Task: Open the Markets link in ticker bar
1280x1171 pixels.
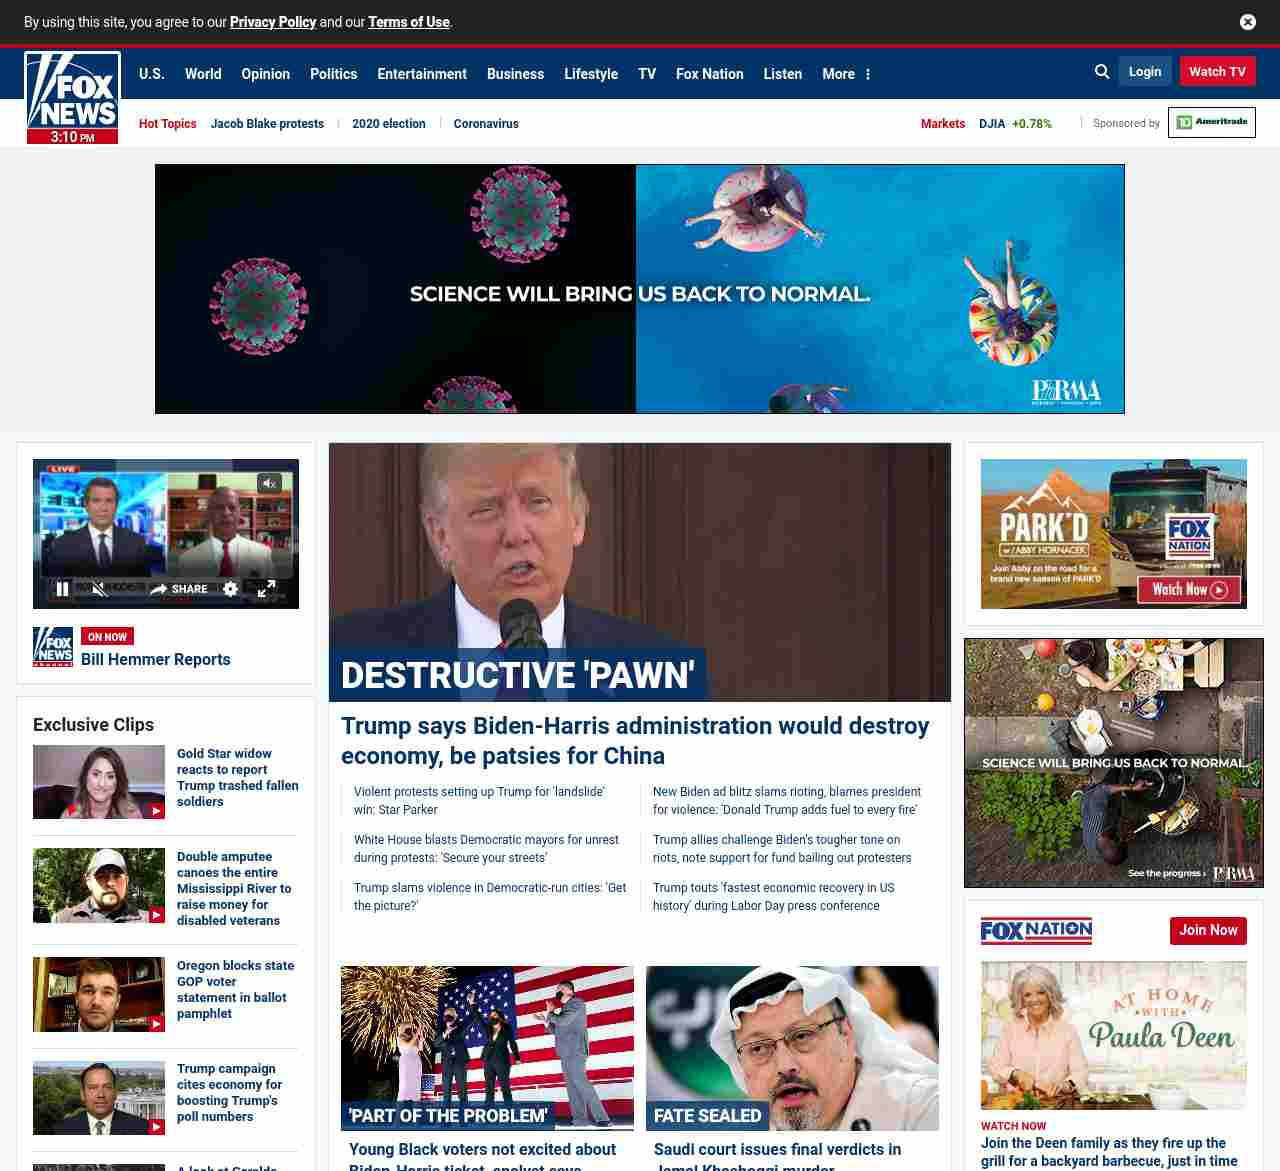Action: (942, 124)
